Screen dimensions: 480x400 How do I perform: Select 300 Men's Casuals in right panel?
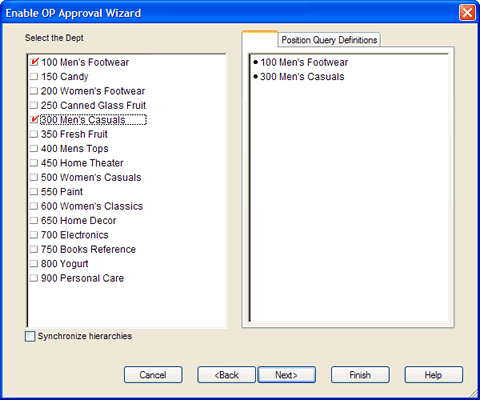point(302,77)
